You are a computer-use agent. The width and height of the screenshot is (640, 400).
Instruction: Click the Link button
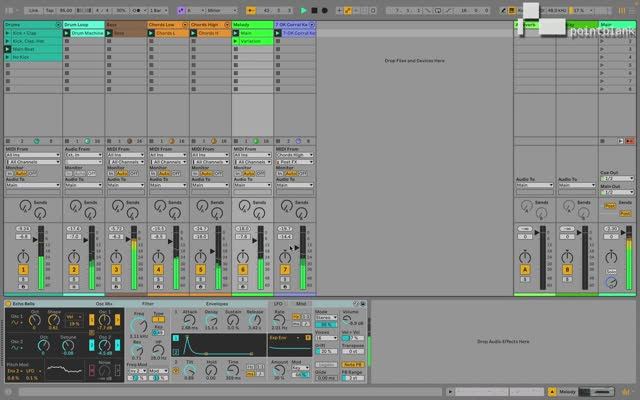[x=34, y=10]
